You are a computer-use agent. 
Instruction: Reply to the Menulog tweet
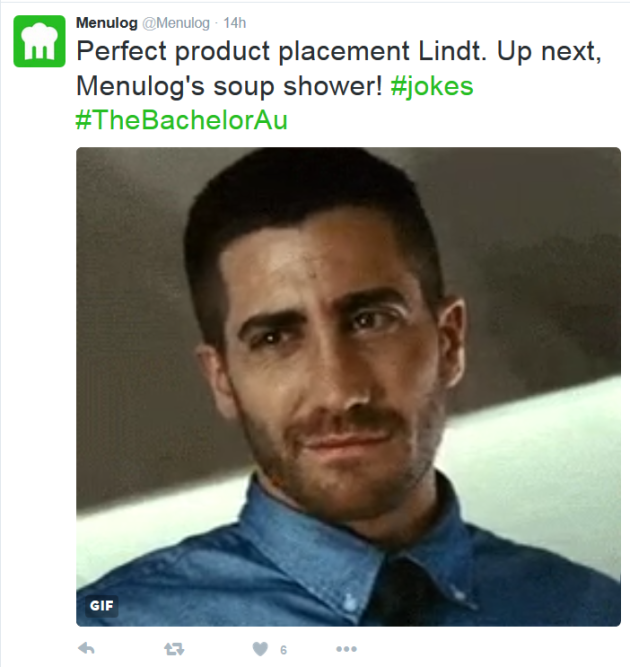[86, 649]
